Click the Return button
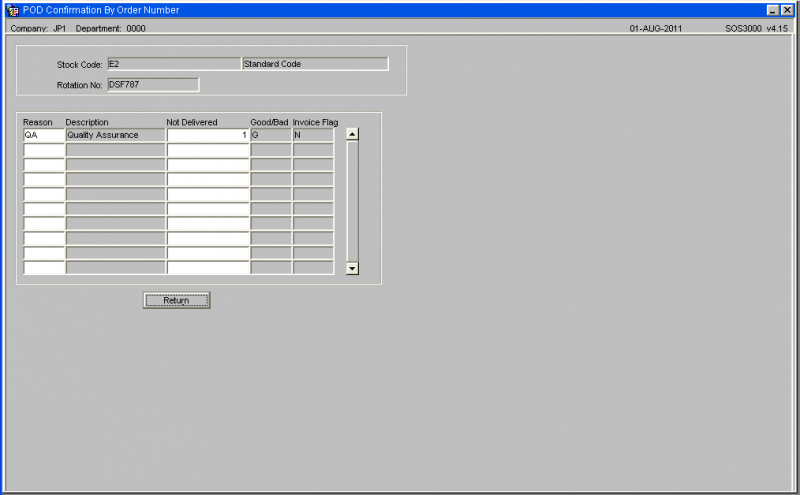Viewport: 800px width, 495px height. point(177,301)
